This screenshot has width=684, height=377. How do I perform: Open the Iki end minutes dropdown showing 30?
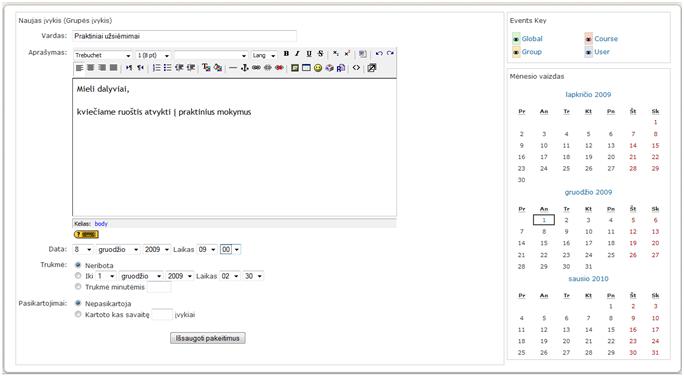(x=253, y=276)
